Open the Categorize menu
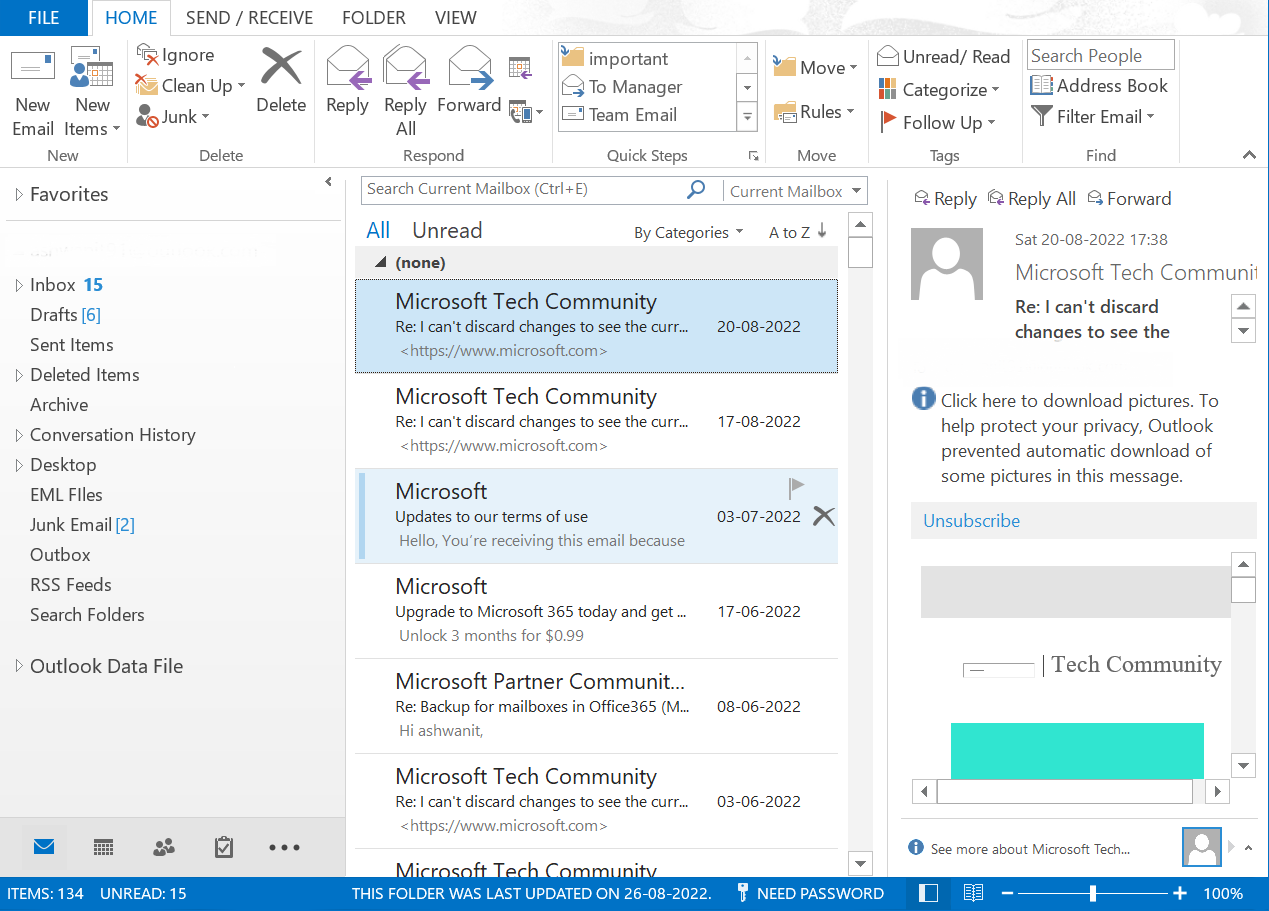The width and height of the screenshot is (1269, 911). point(939,90)
